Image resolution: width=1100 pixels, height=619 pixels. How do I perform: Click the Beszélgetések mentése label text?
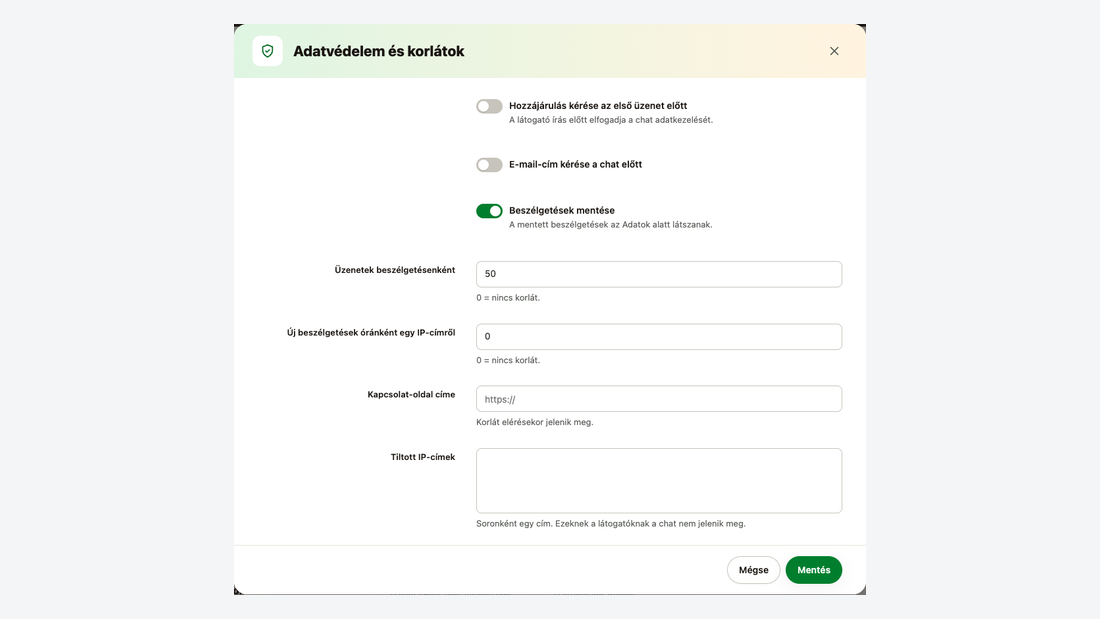[562, 211]
